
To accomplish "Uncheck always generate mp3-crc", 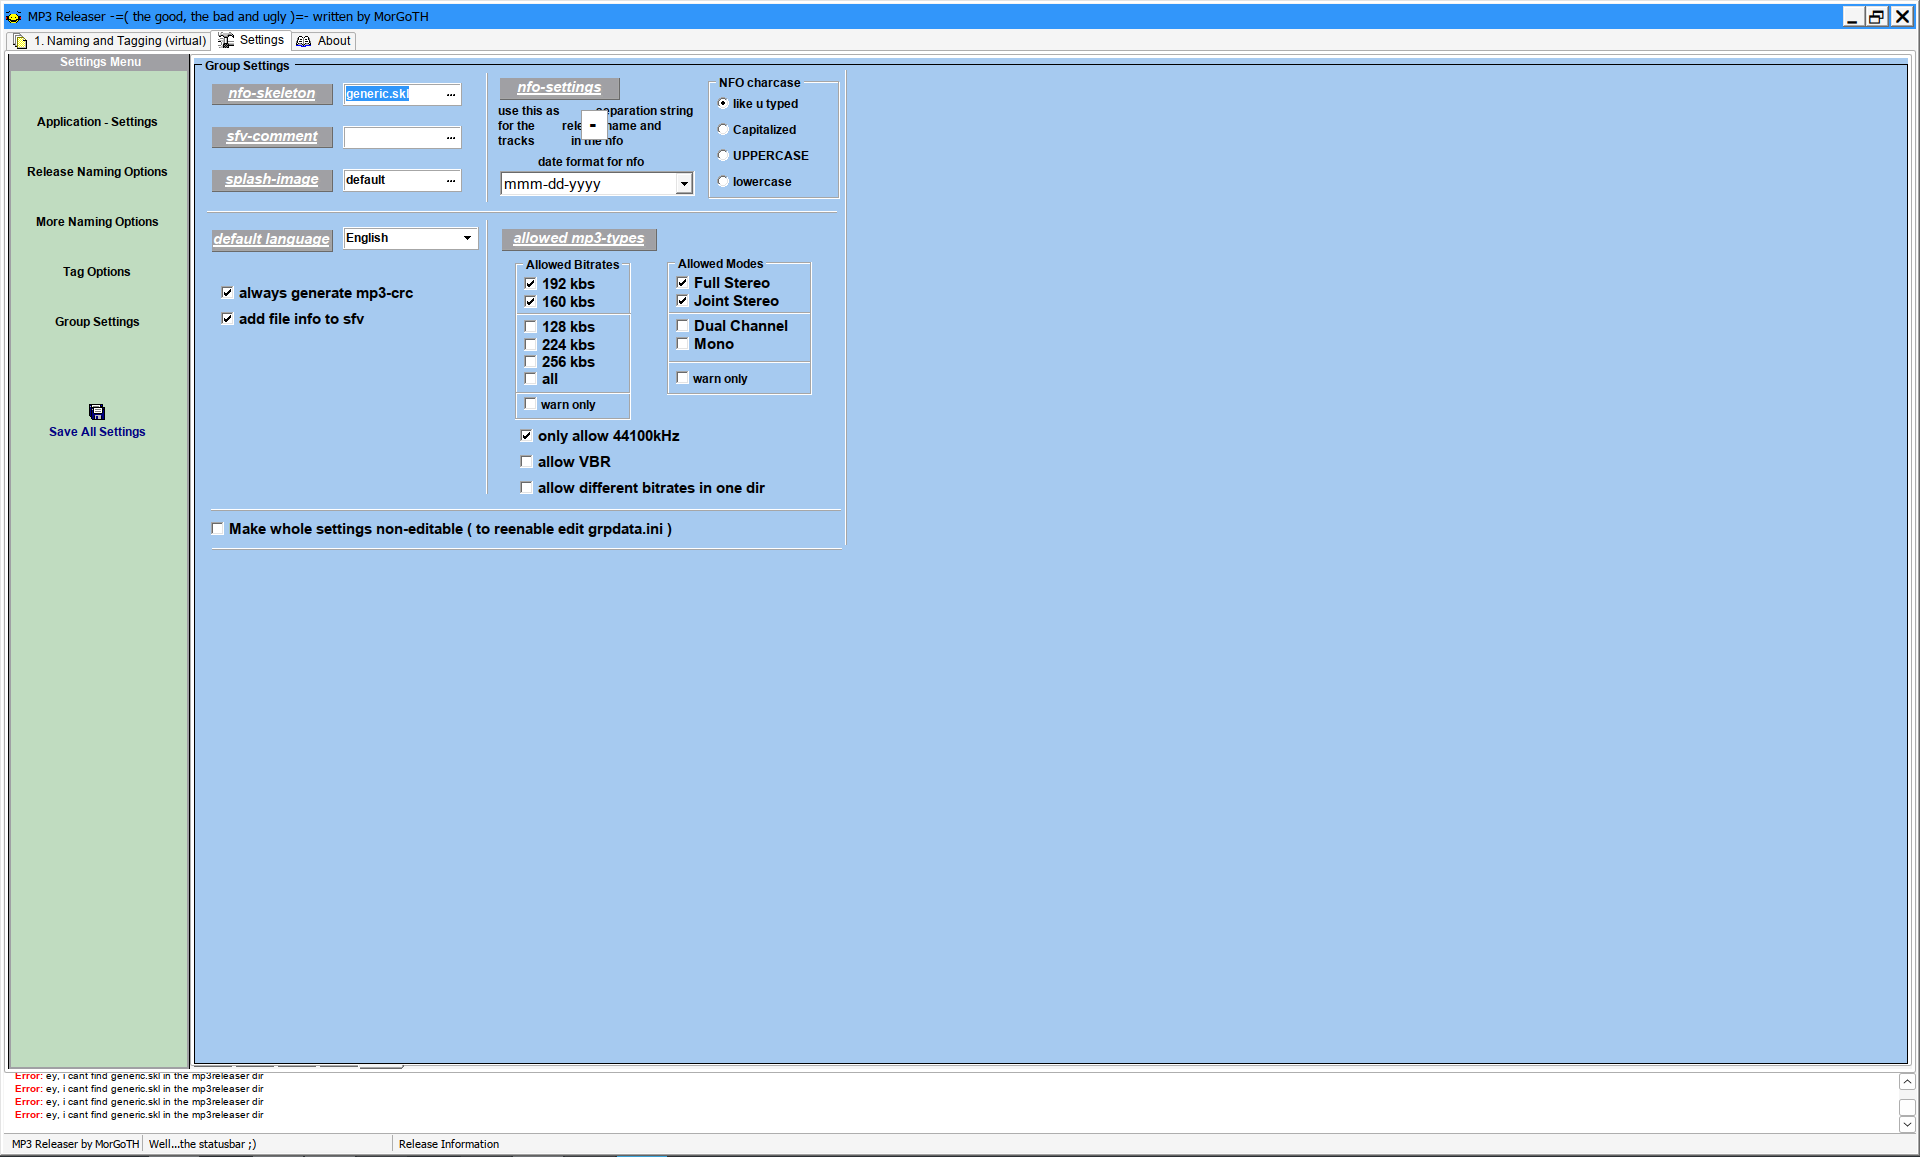I will 228,293.
